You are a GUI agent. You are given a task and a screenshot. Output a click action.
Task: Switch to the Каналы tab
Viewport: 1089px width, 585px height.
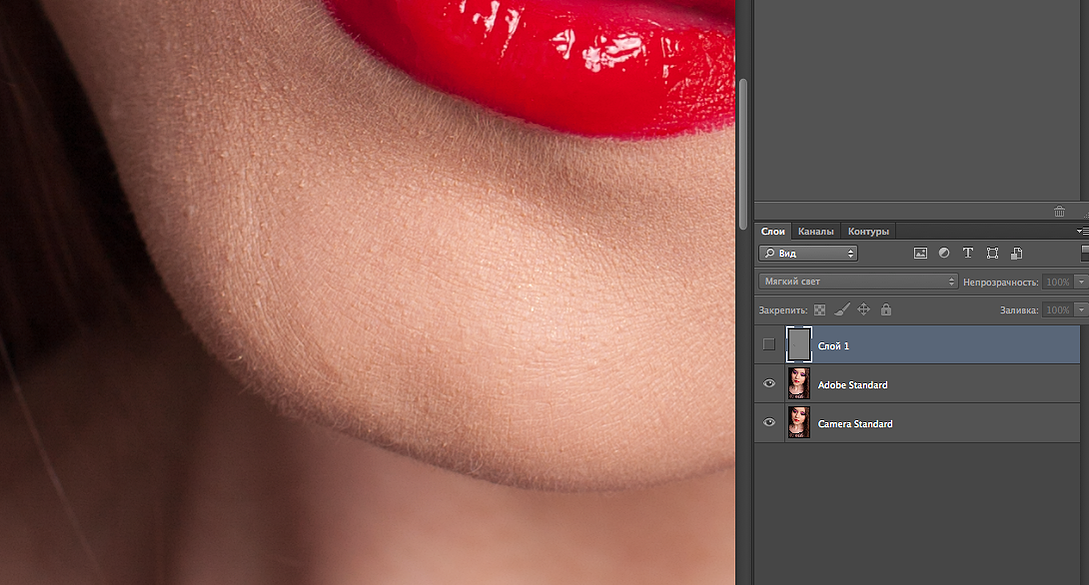pyautogui.click(x=815, y=231)
